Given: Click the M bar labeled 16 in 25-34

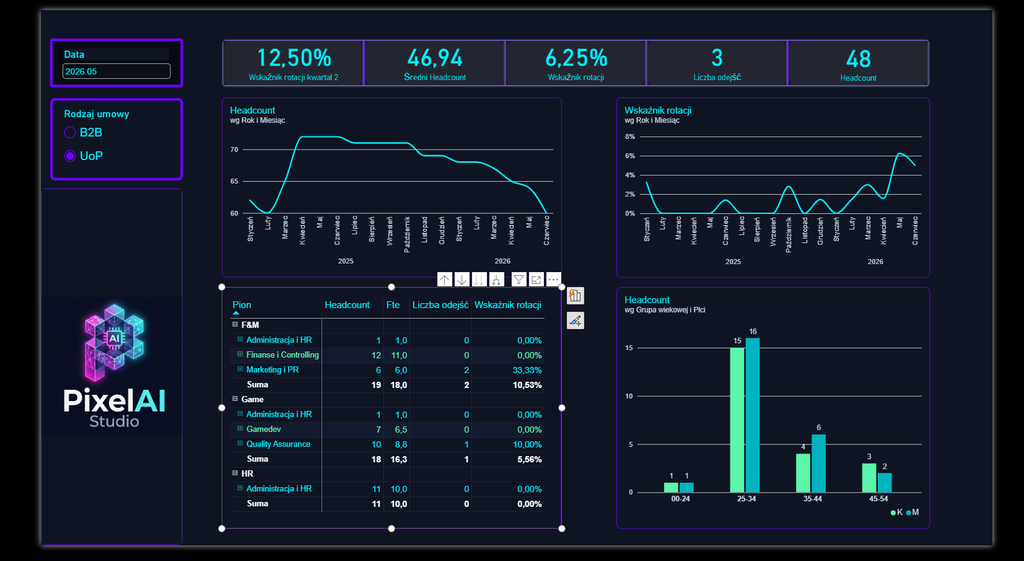Looking at the screenshot, I should pos(753,415).
